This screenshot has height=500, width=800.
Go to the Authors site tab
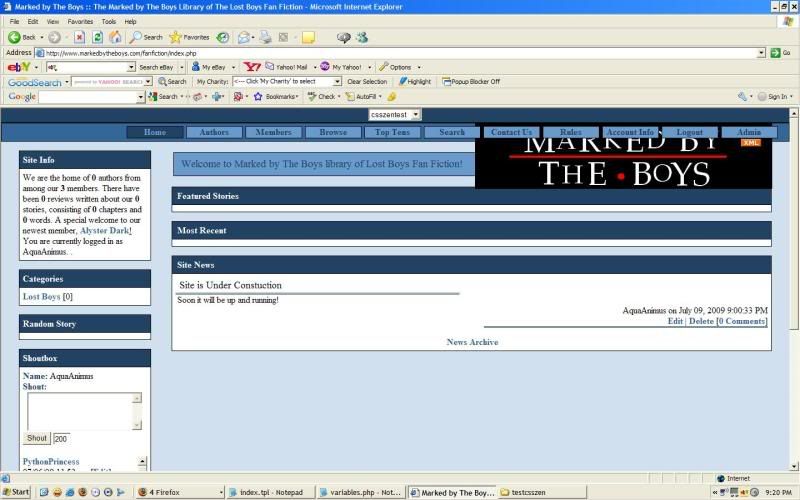[x=214, y=132]
